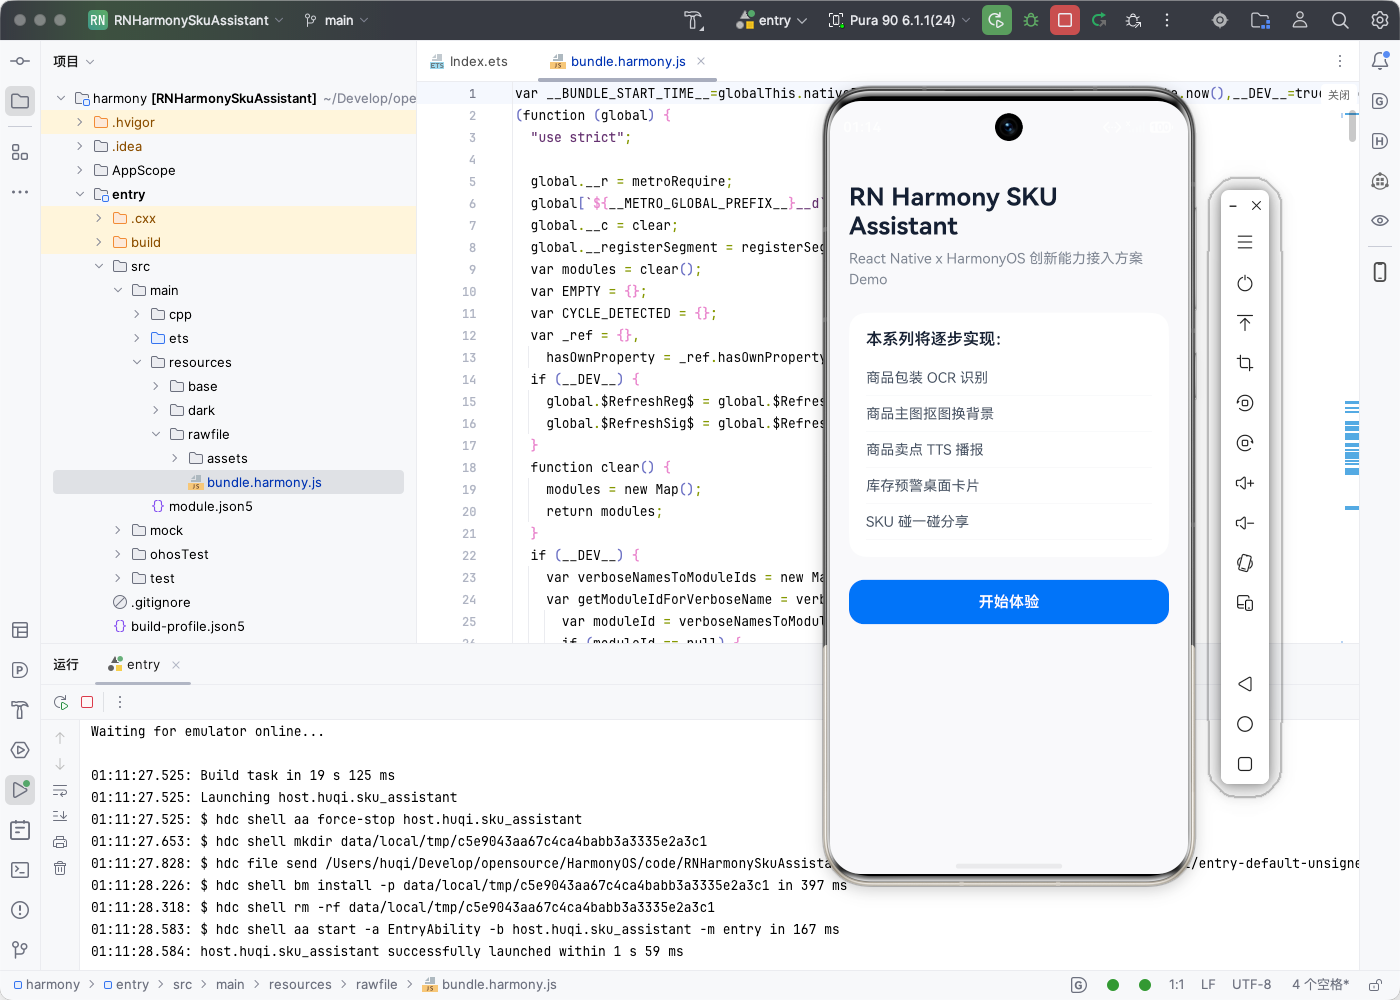Open the Pura 90 device selector dropdown
Image resolution: width=1400 pixels, height=1000 pixels.
[899, 20]
